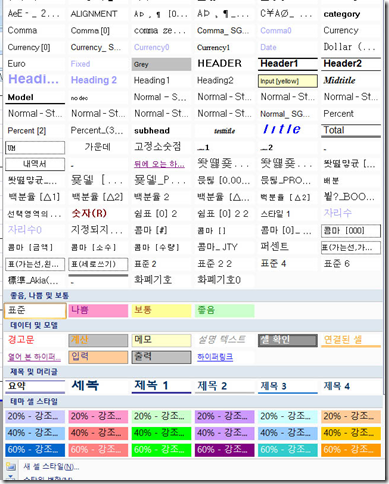The height and width of the screenshot is (484, 389).
Task: Choose the 내역서 bordered style
Action: pos(35,164)
